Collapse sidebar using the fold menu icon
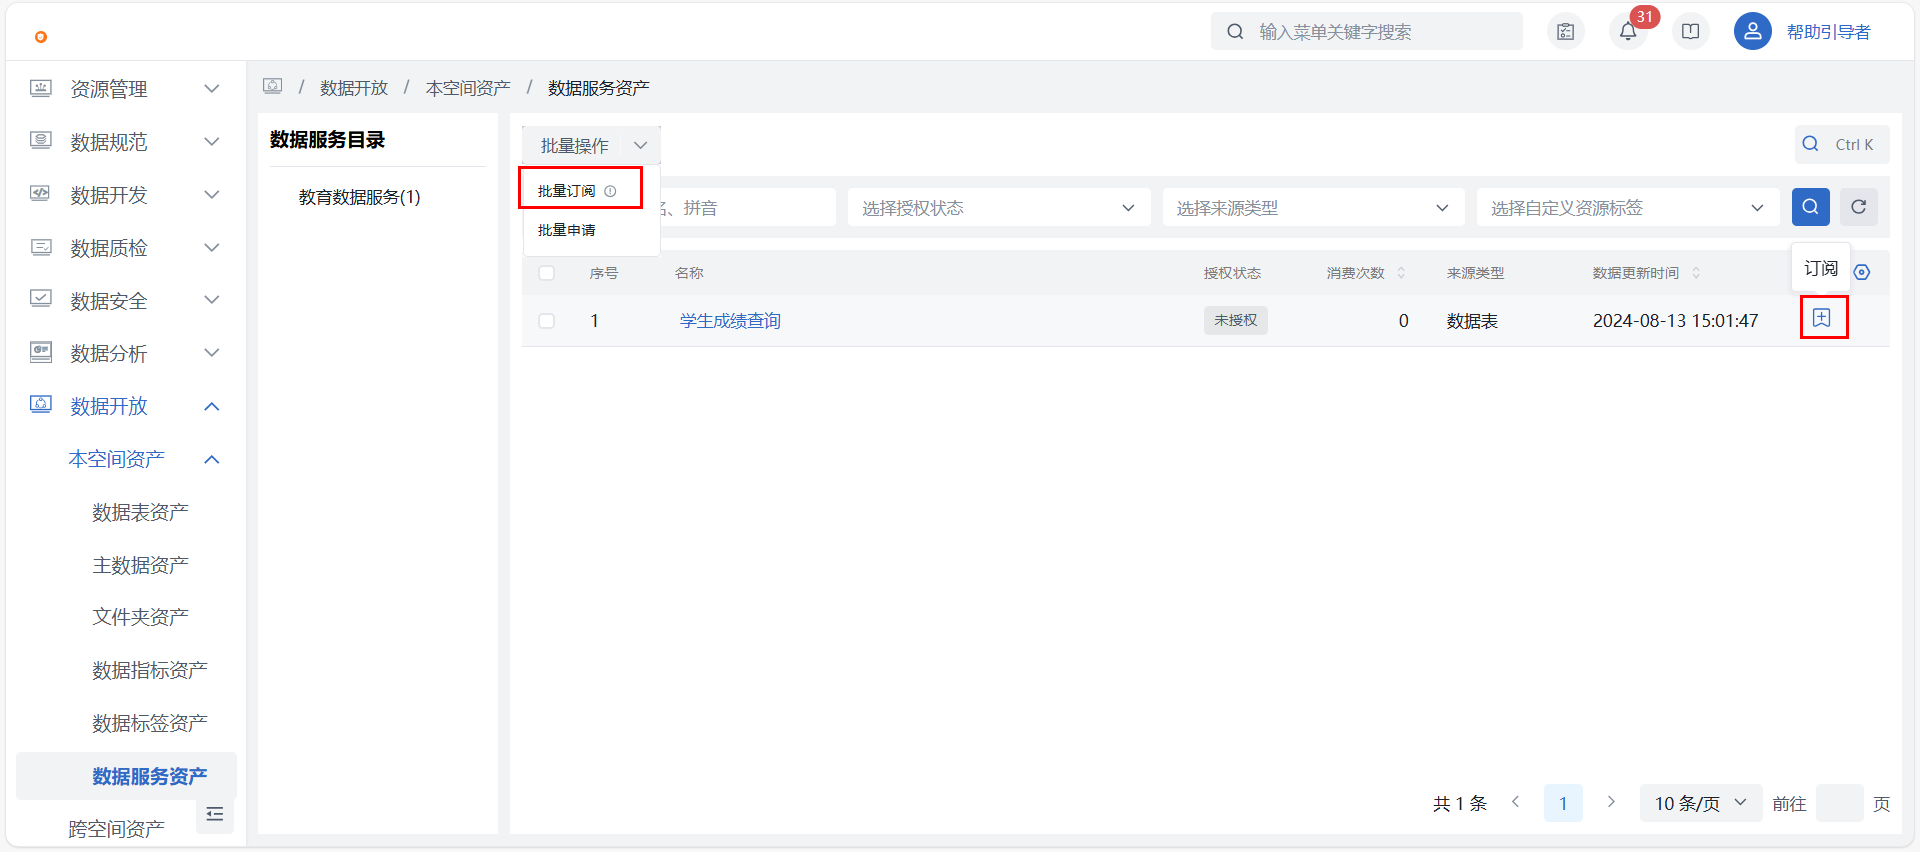The image size is (1920, 852). (x=214, y=814)
